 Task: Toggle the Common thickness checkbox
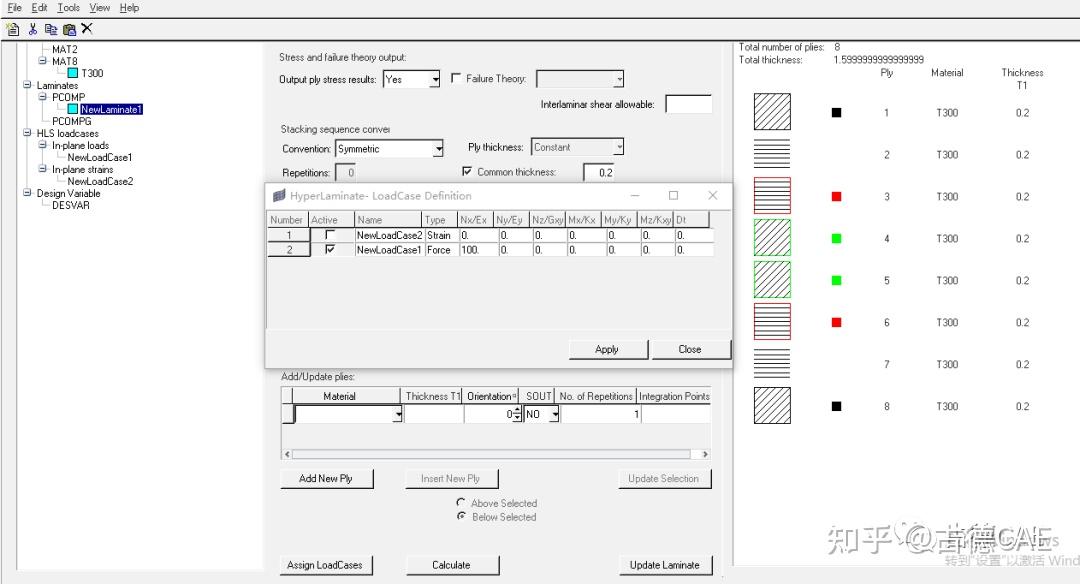click(x=467, y=171)
